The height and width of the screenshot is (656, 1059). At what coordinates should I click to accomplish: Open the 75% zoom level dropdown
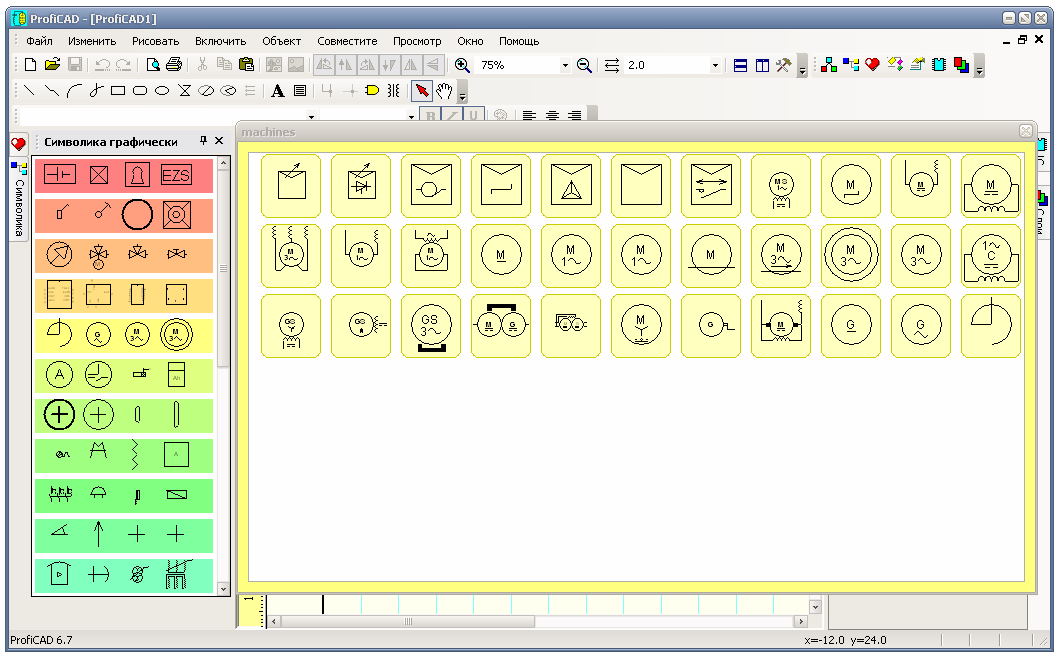565,65
